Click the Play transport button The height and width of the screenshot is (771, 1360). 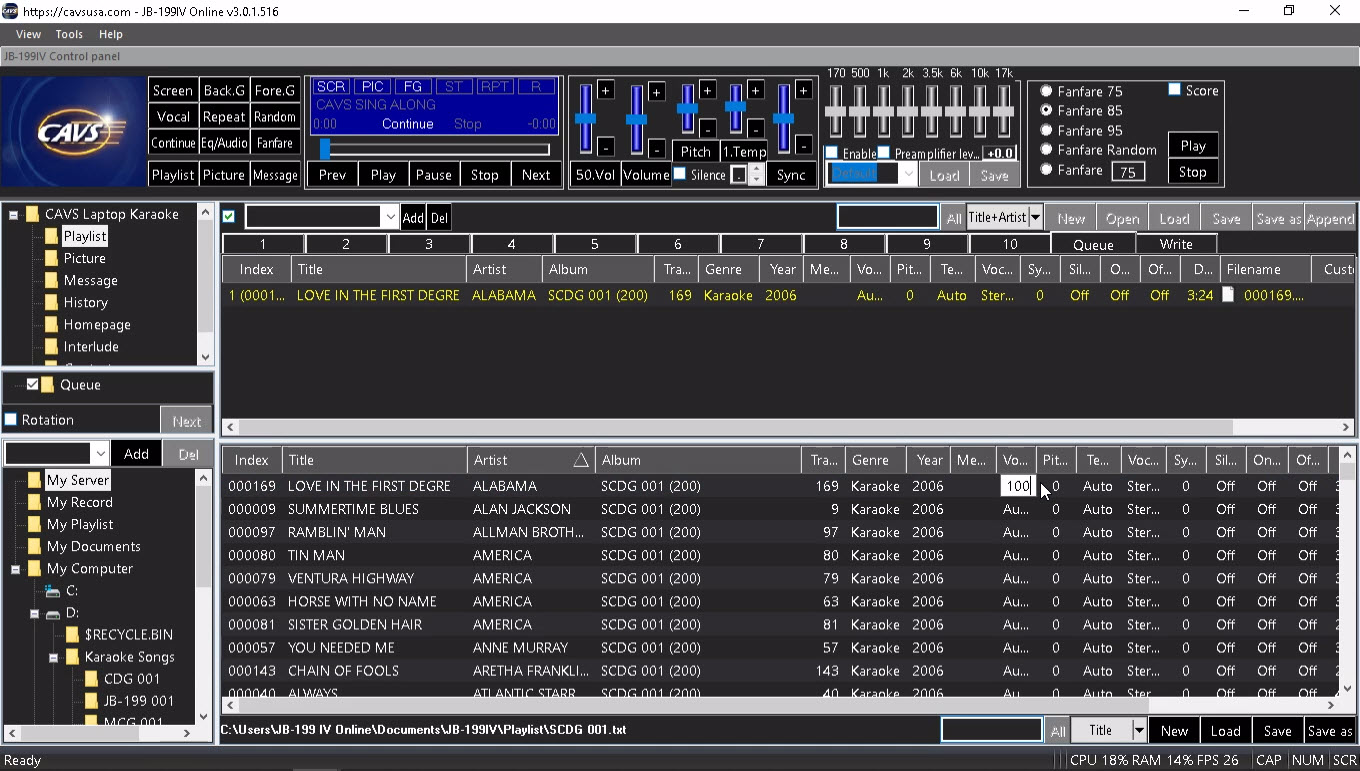383,174
